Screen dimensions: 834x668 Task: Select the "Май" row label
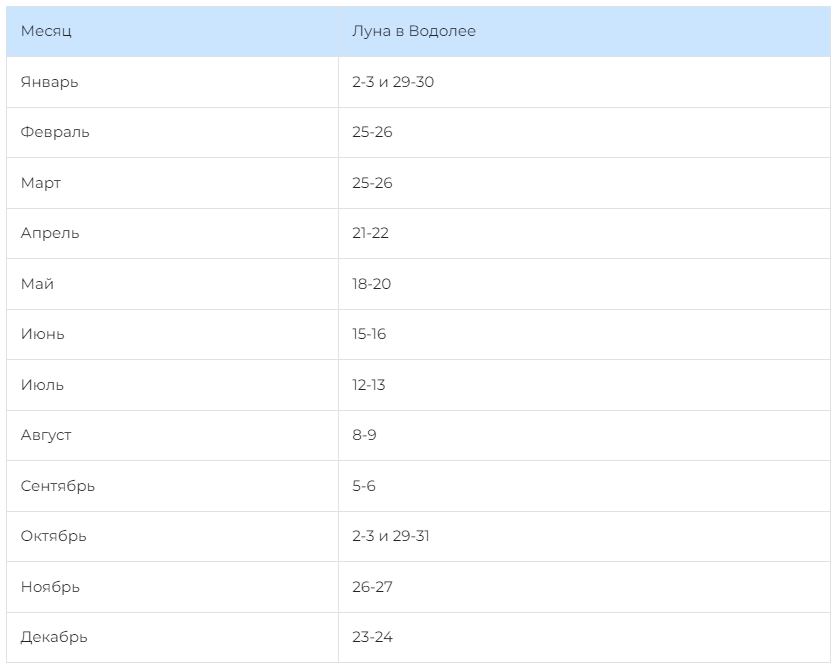click(37, 284)
